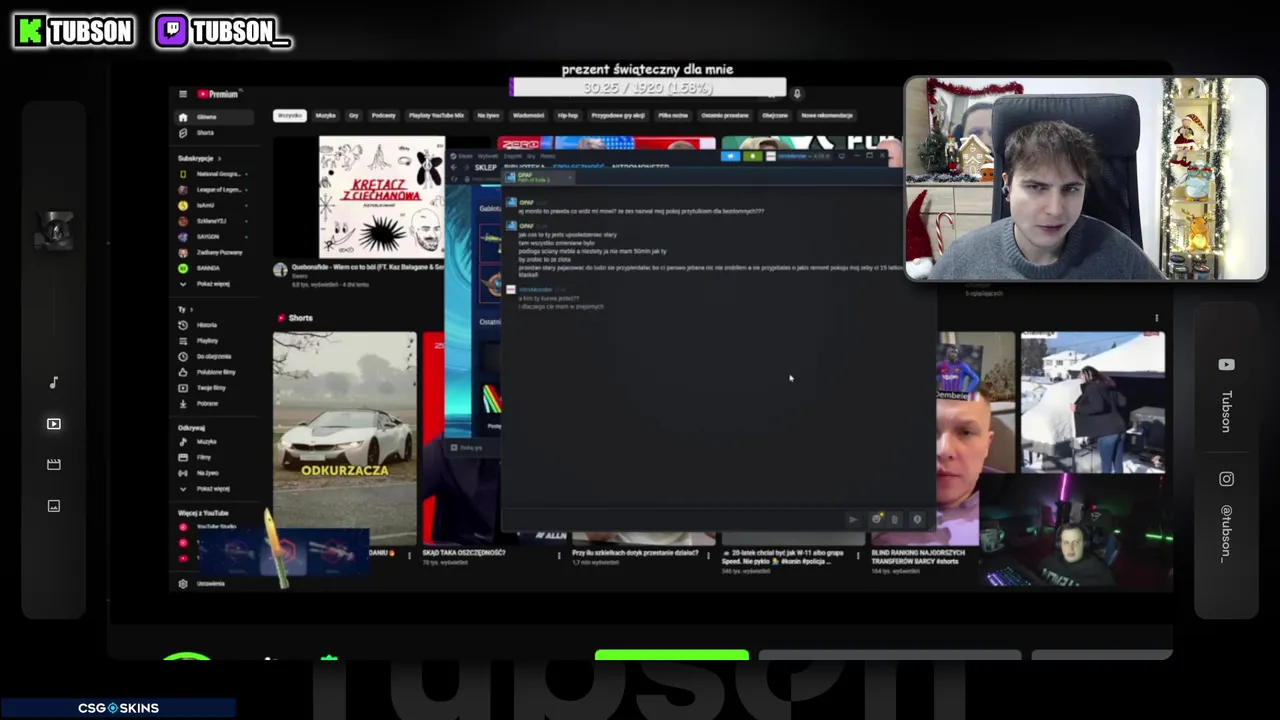Open BANNDA subscription channel

click(x=206, y=268)
